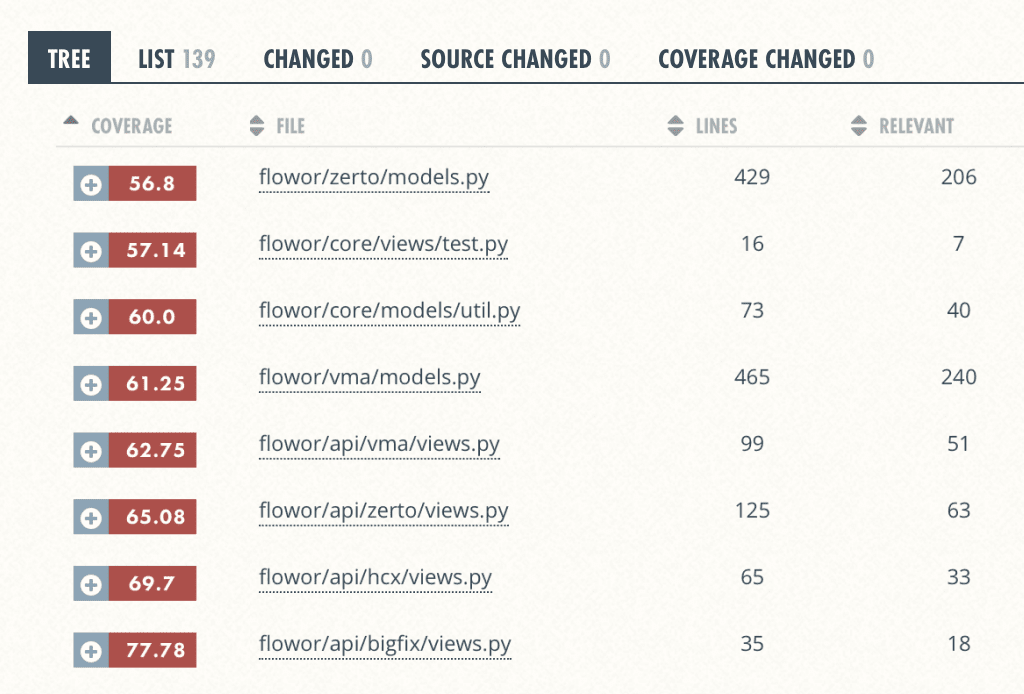
Task: Expand plus icon for 60.0 coverage row
Action: (x=91, y=317)
